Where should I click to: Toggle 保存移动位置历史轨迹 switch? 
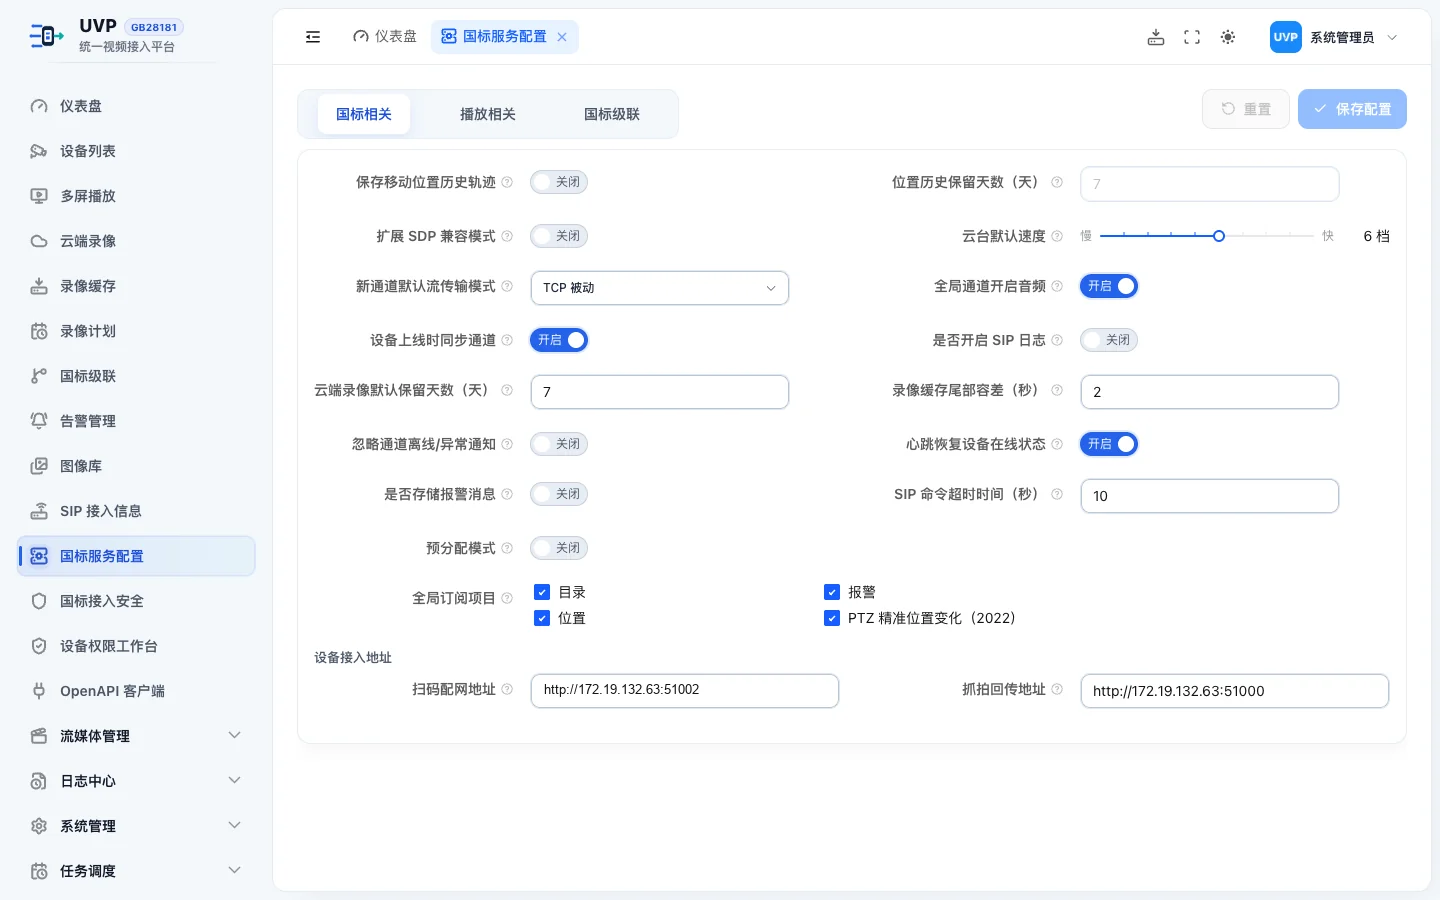click(559, 182)
